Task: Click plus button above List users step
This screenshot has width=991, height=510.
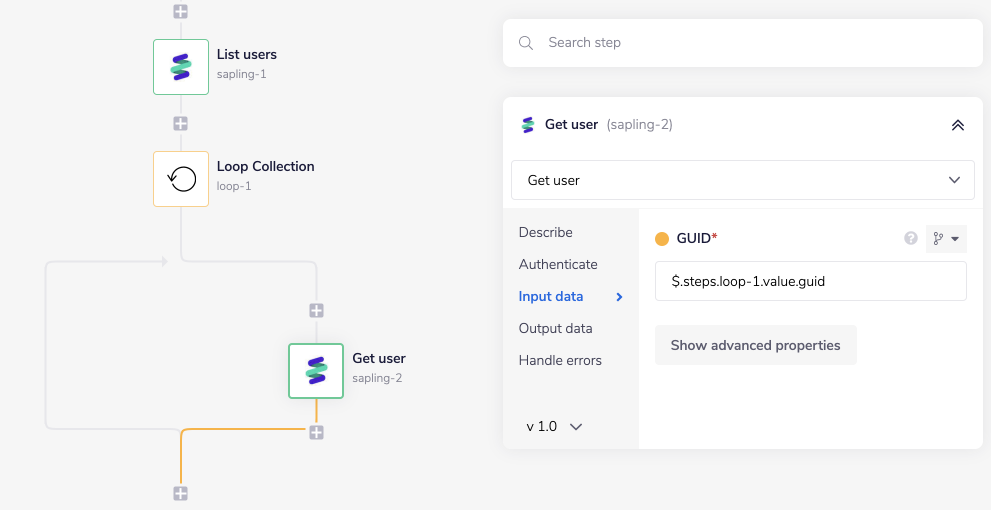Action: (180, 12)
